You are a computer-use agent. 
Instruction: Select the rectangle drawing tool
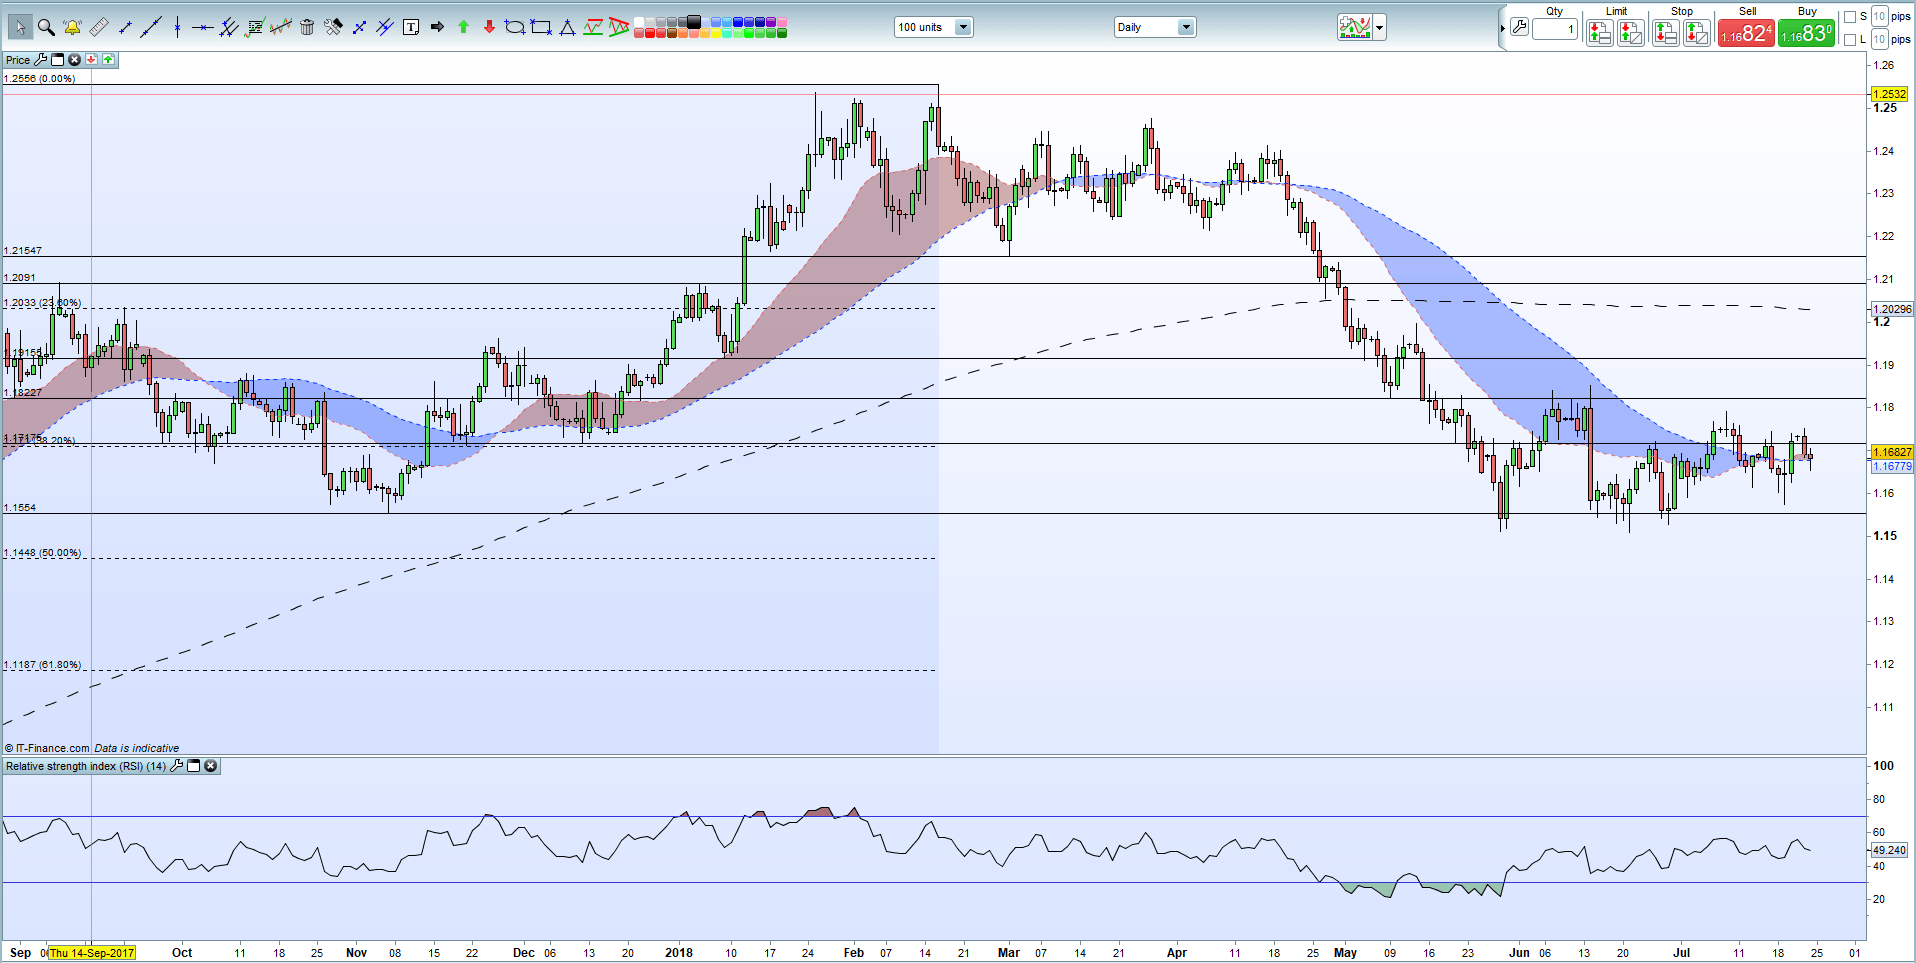tap(541, 27)
